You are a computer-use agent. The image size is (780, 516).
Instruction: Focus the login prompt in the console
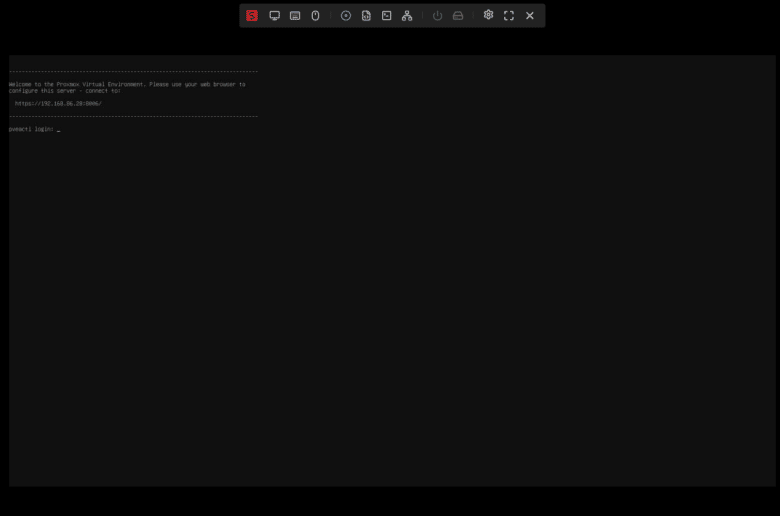tap(34, 129)
